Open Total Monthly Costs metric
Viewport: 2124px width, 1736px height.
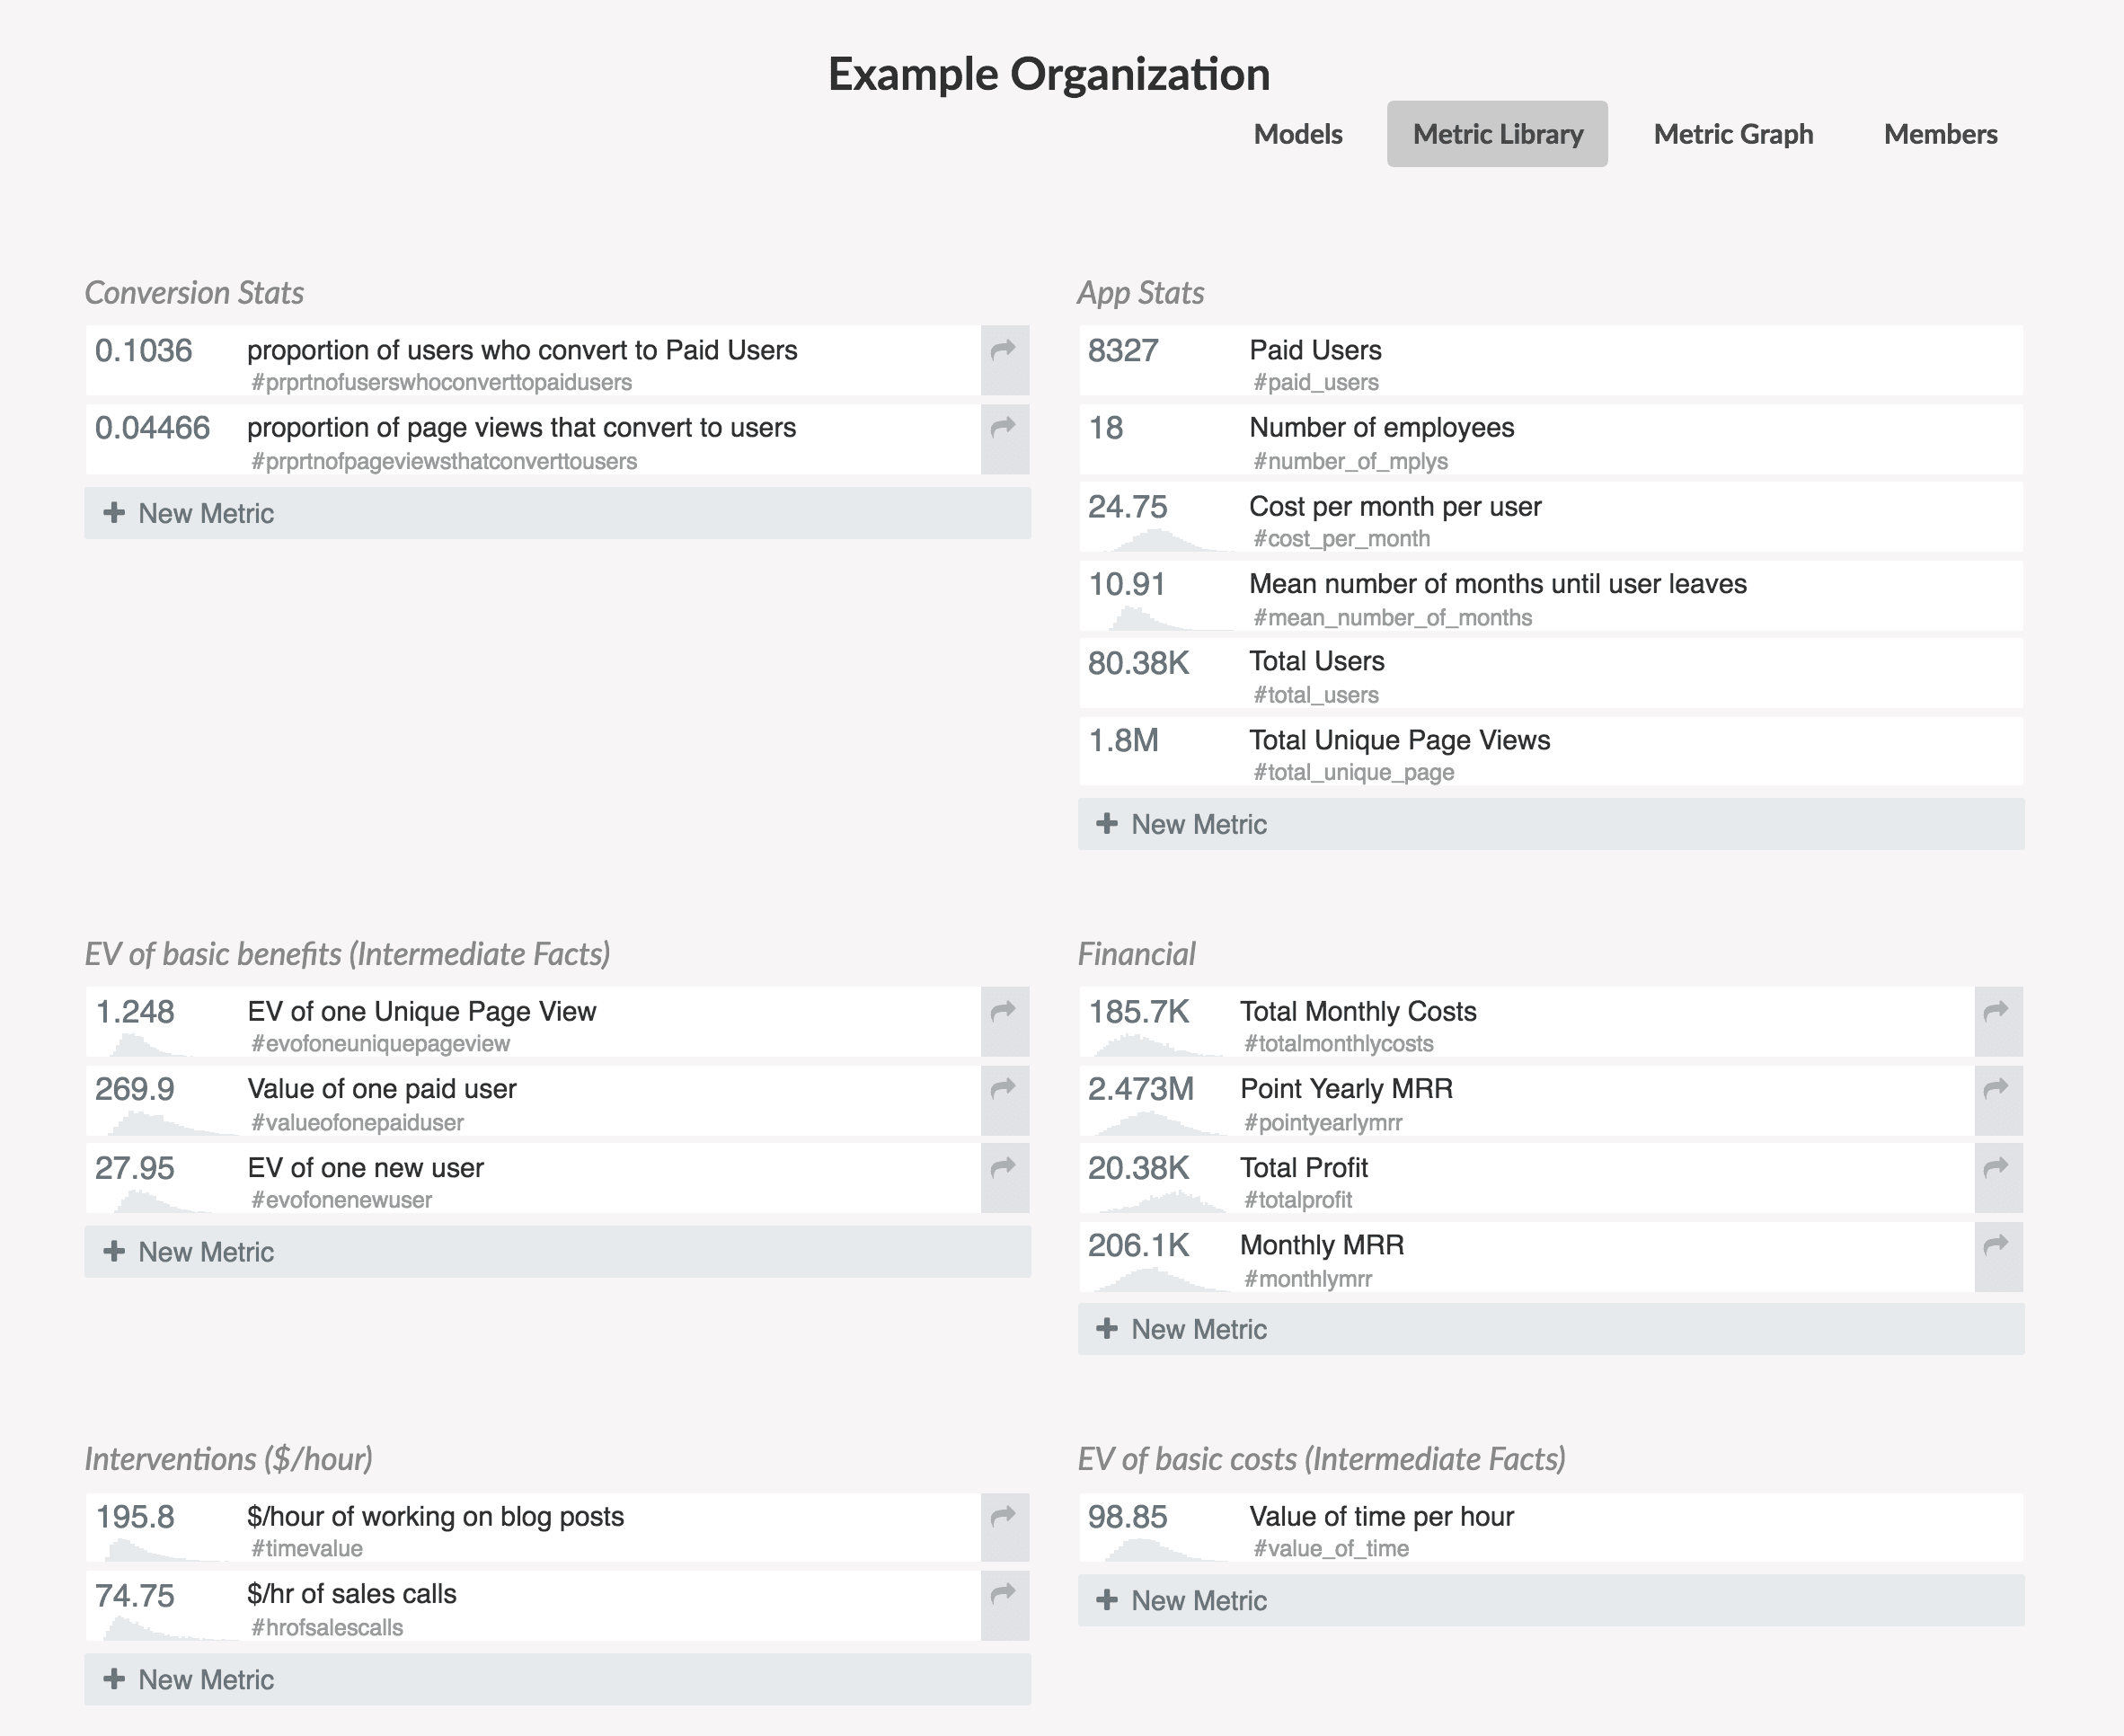pos(1527,1022)
